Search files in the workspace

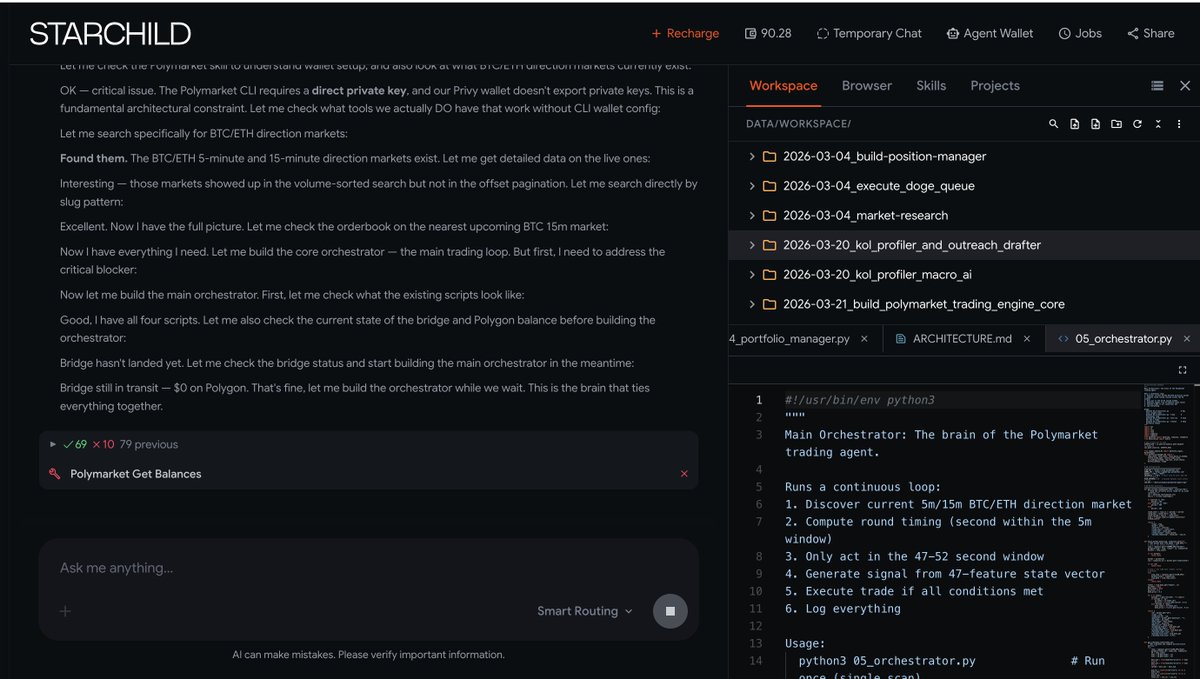coord(1053,124)
